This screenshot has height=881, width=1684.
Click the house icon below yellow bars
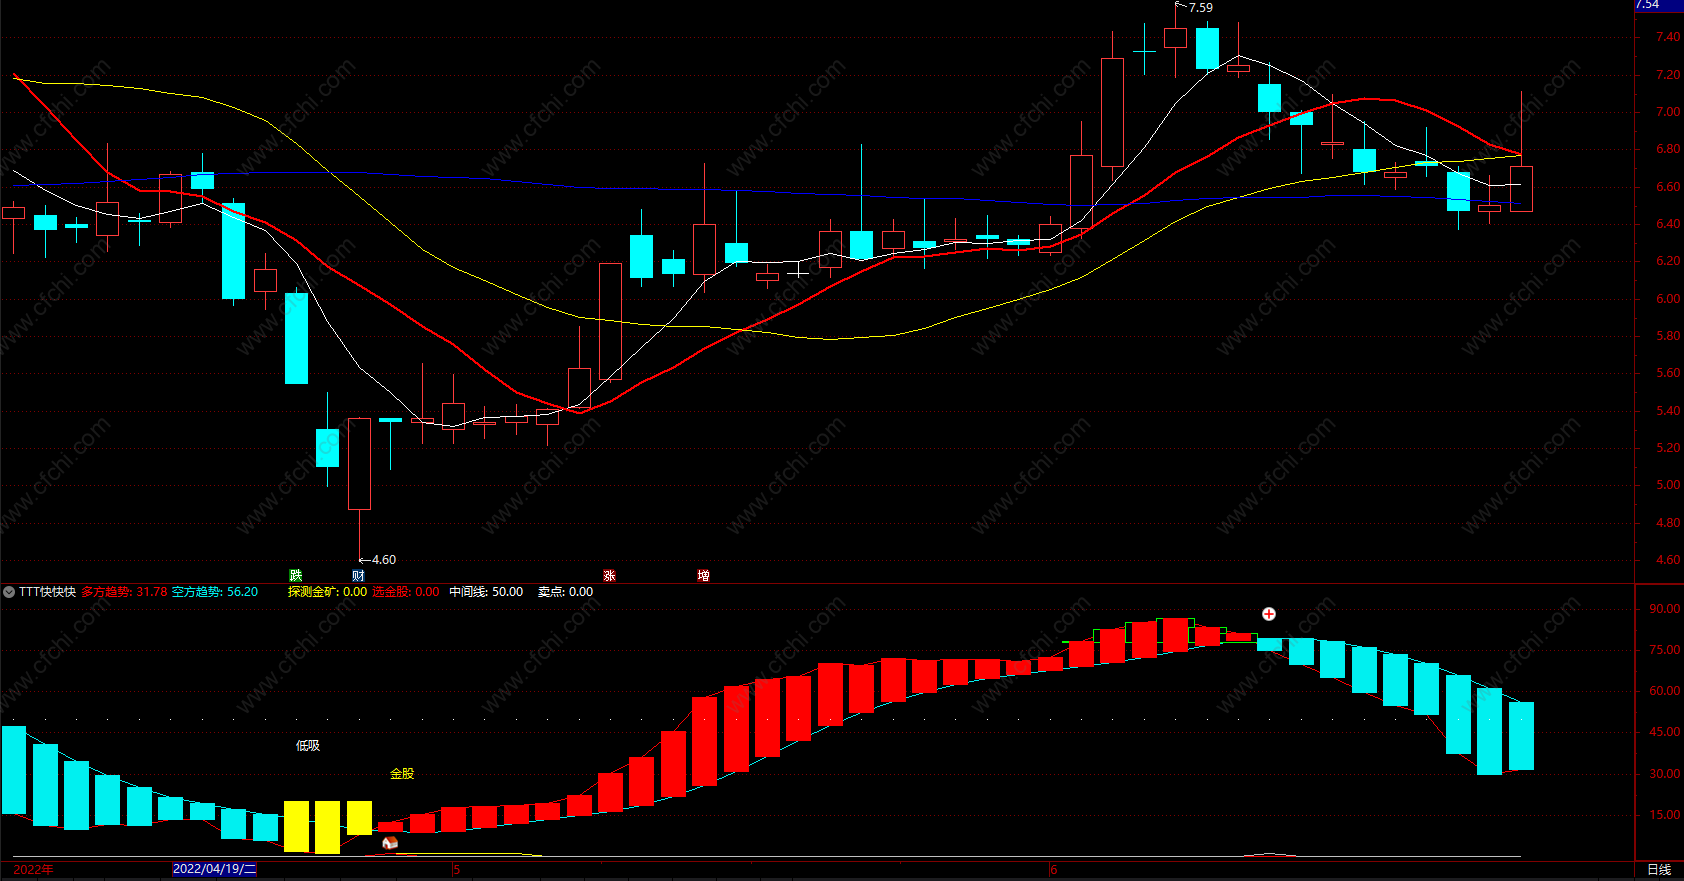point(390,843)
